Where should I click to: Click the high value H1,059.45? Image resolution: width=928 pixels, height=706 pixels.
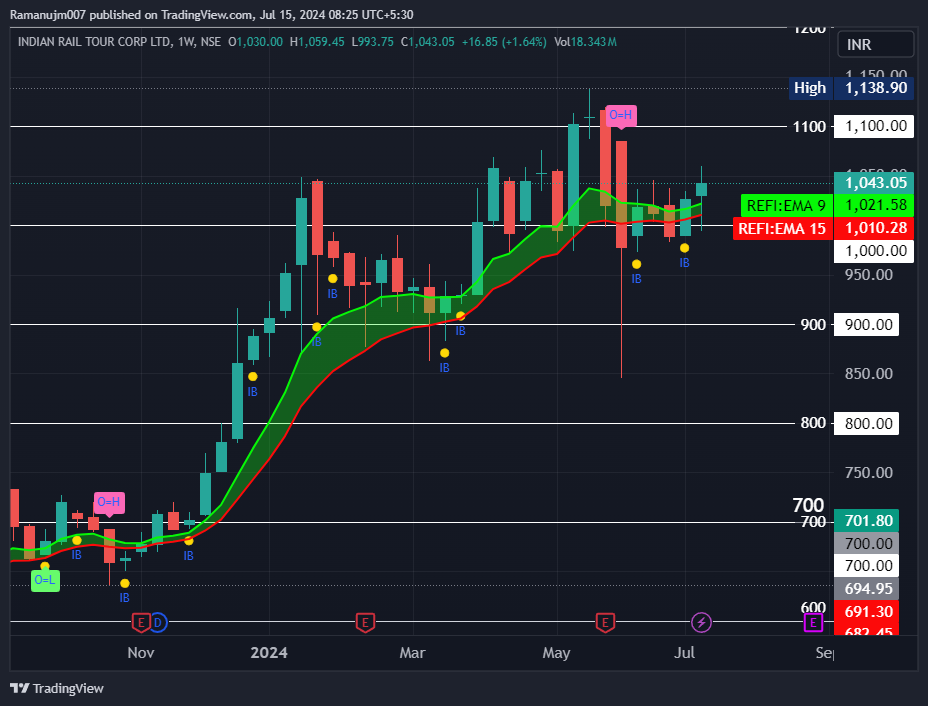[x=317, y=42]
